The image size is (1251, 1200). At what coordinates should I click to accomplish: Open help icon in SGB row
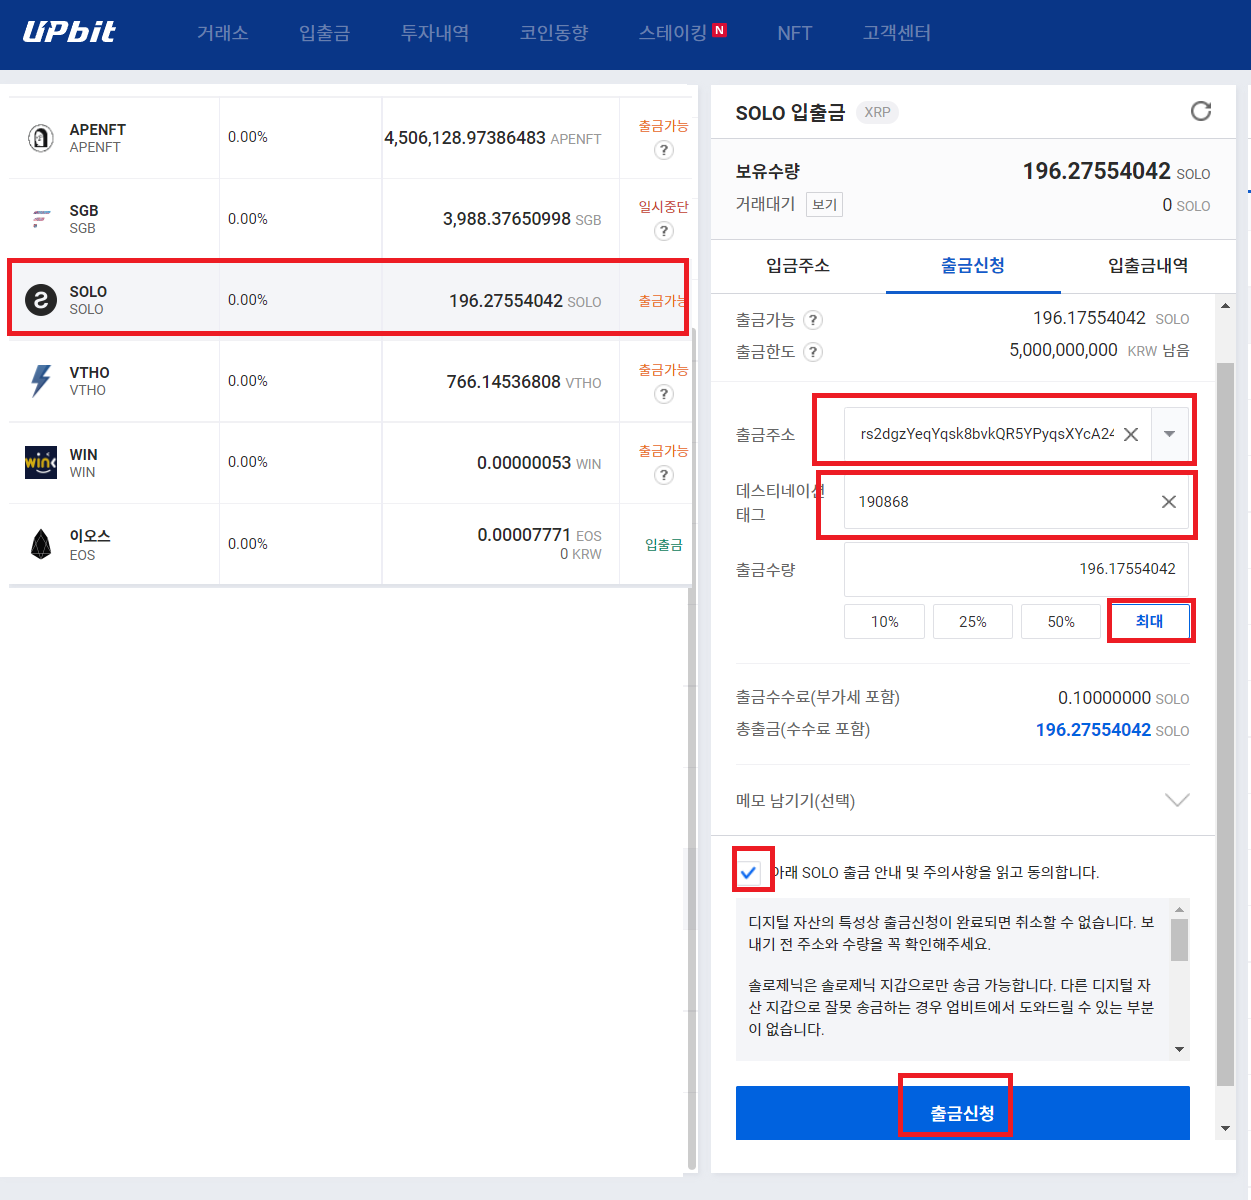[664, 231]
